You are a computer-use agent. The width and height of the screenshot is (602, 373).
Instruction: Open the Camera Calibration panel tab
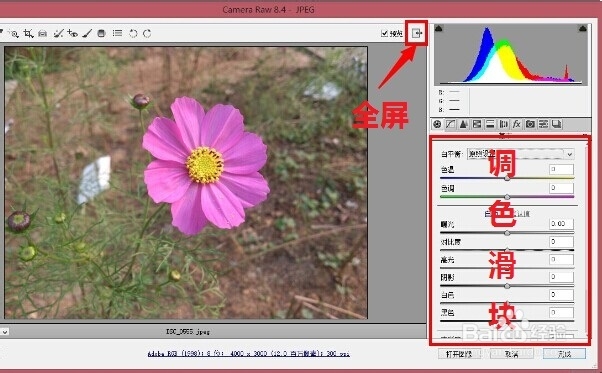click(x=530, y=124)
